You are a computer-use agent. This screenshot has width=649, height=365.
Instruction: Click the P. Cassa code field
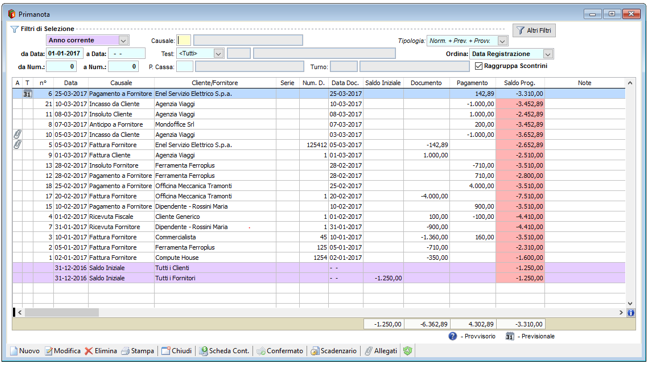pos(185,66)
